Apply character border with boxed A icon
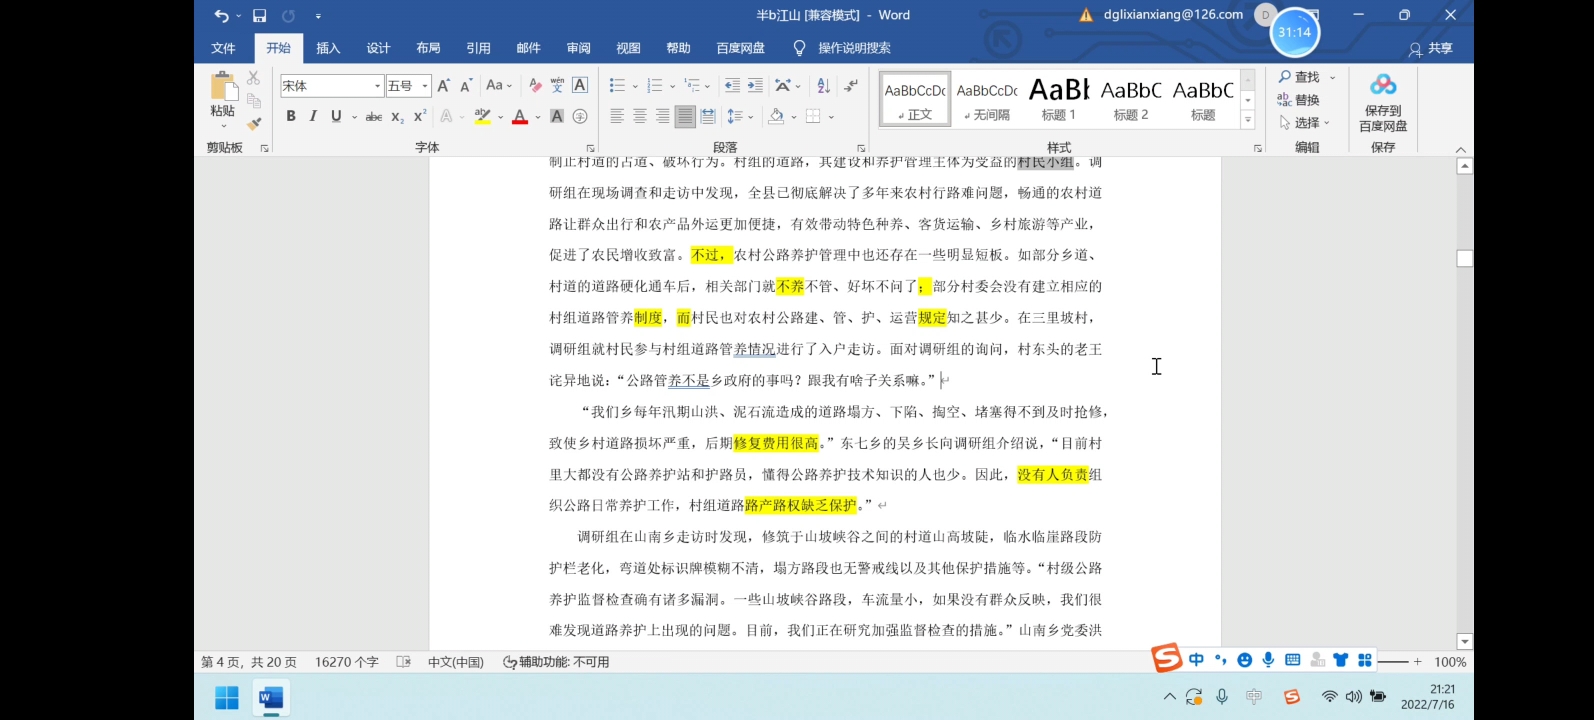The image size is (1594, 720). 580,86
